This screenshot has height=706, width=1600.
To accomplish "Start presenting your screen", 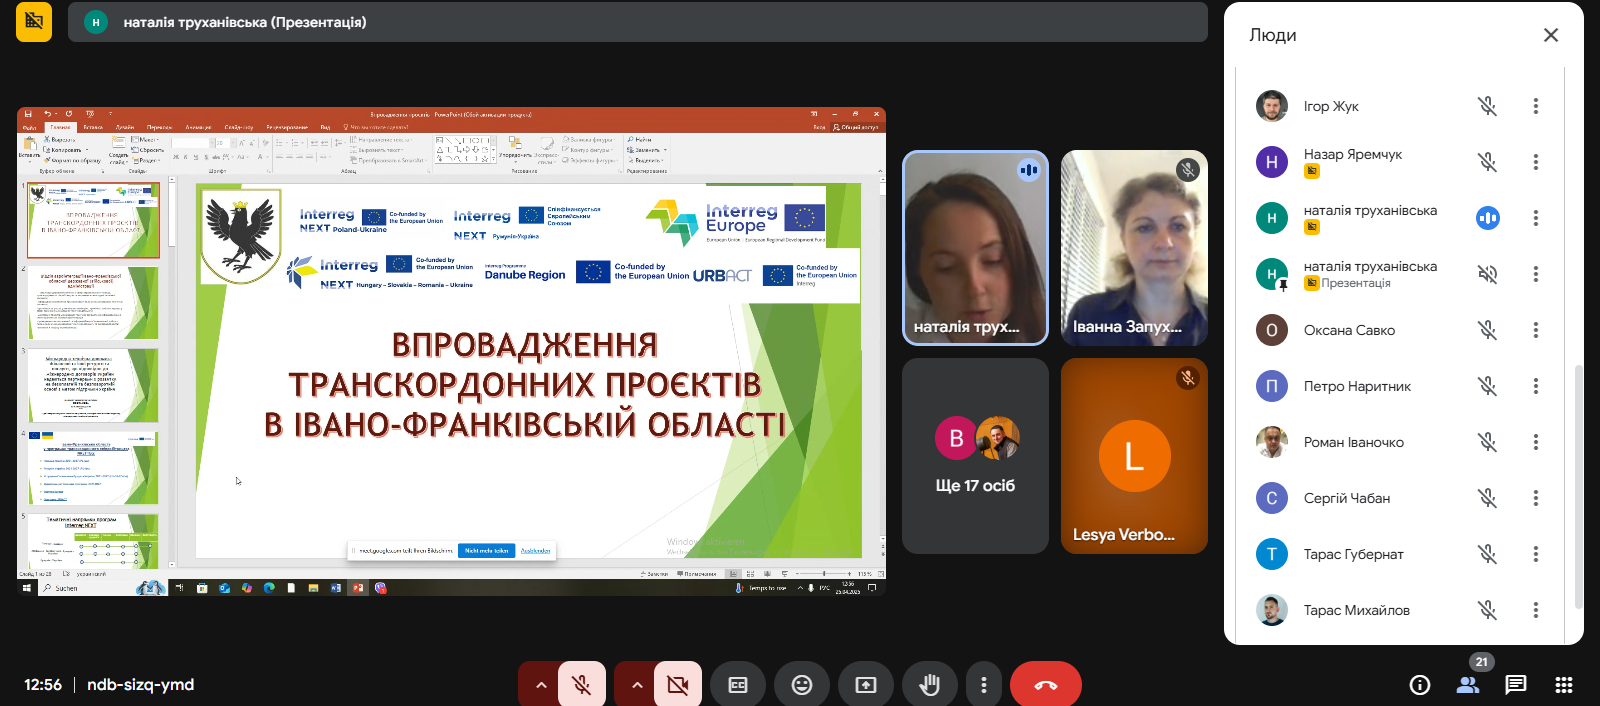I will 866,685.
